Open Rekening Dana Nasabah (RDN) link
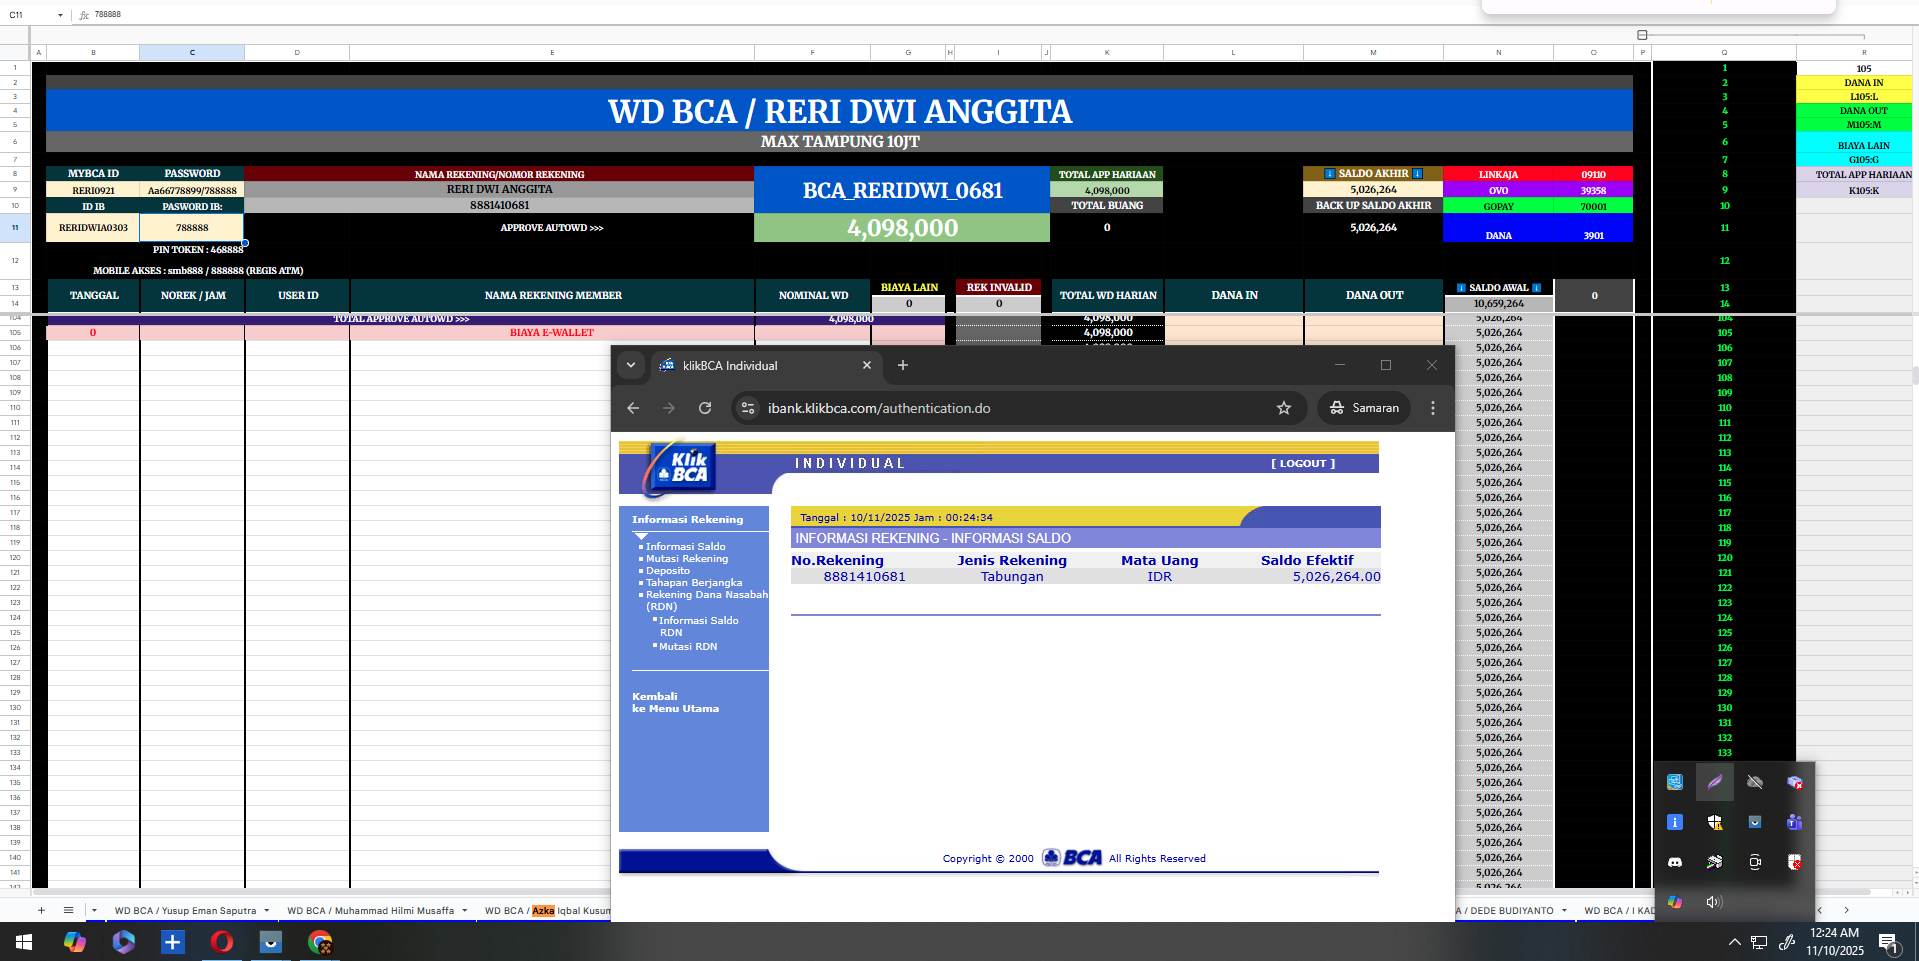Image resolution: width=1919 pixels, height=961 pixels. coord(706,600)
